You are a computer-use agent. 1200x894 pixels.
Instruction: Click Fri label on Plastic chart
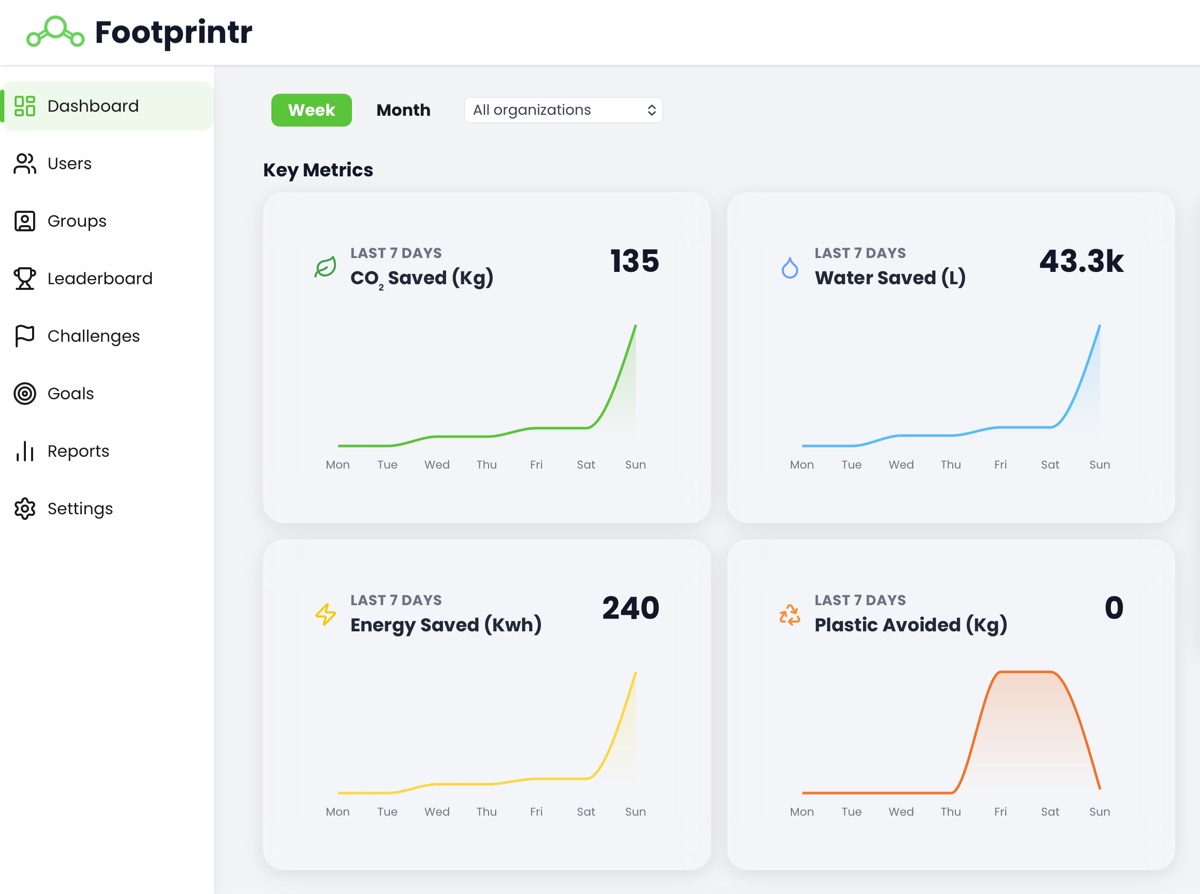pyautogui.click(x=1000, y=812)
